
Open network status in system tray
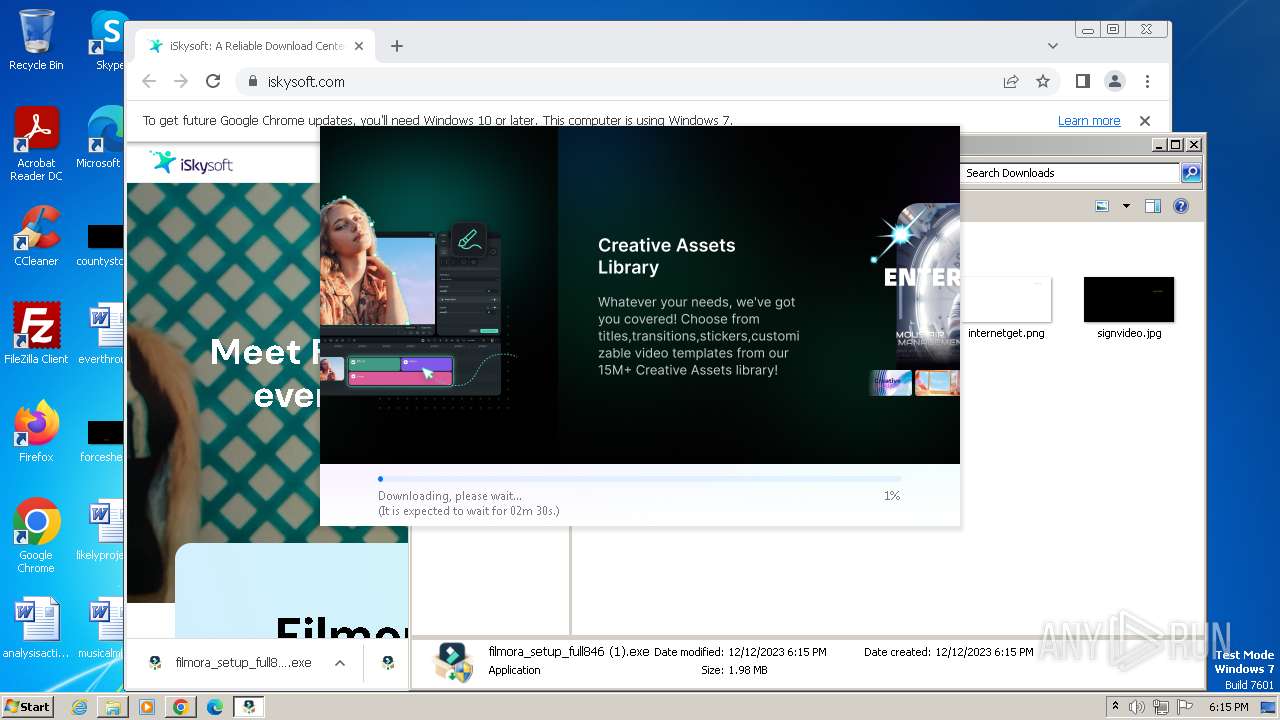(x=1161, y=707)
